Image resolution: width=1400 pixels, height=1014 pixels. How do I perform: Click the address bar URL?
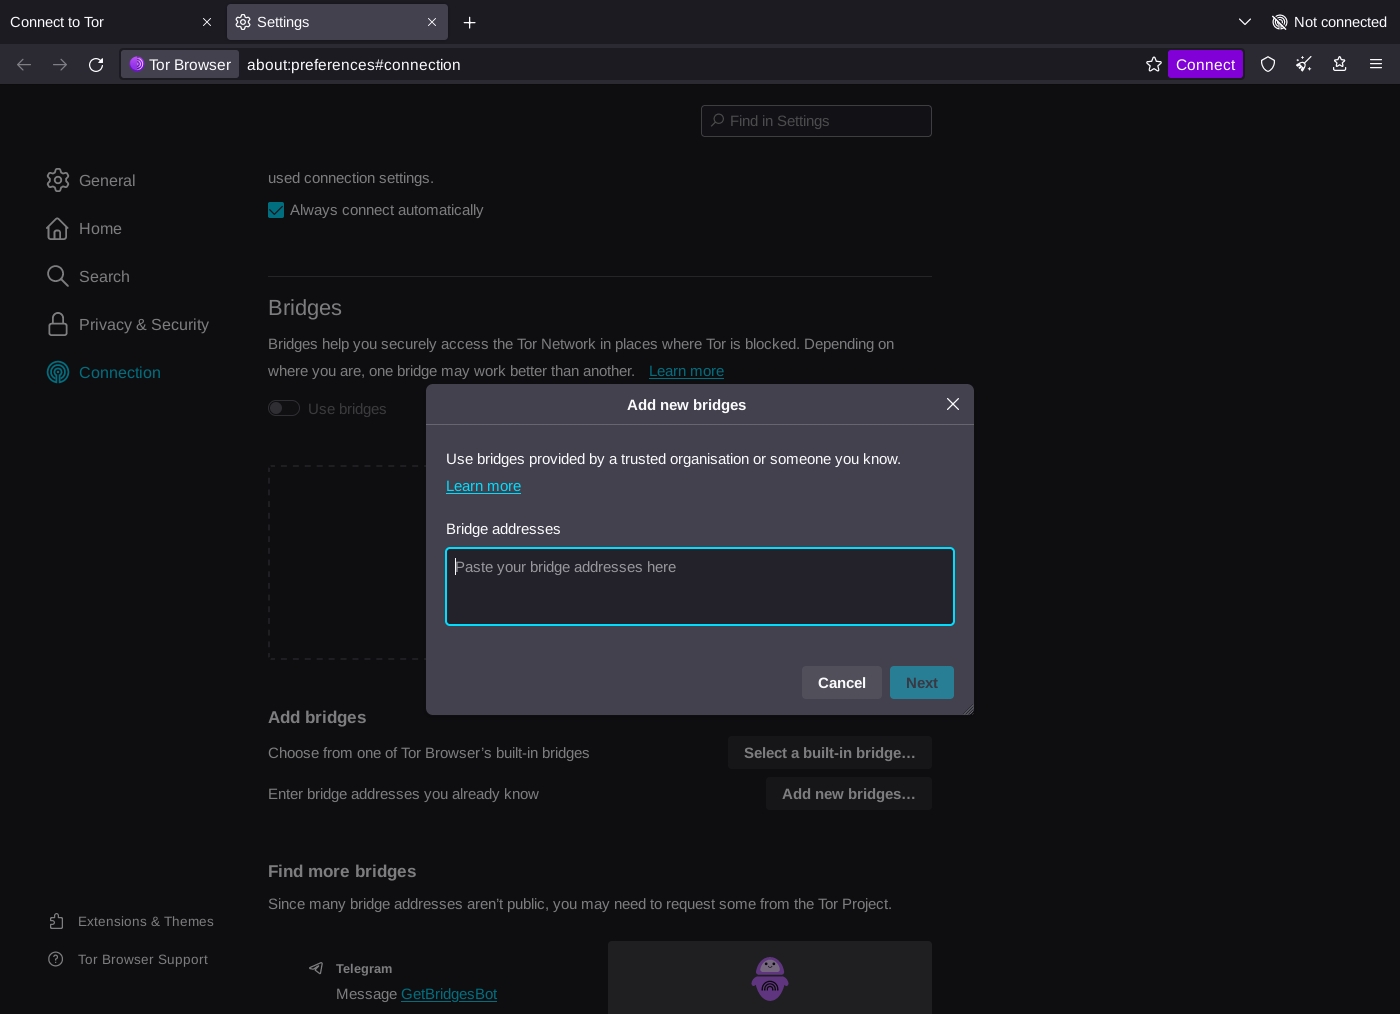(354, 64)
